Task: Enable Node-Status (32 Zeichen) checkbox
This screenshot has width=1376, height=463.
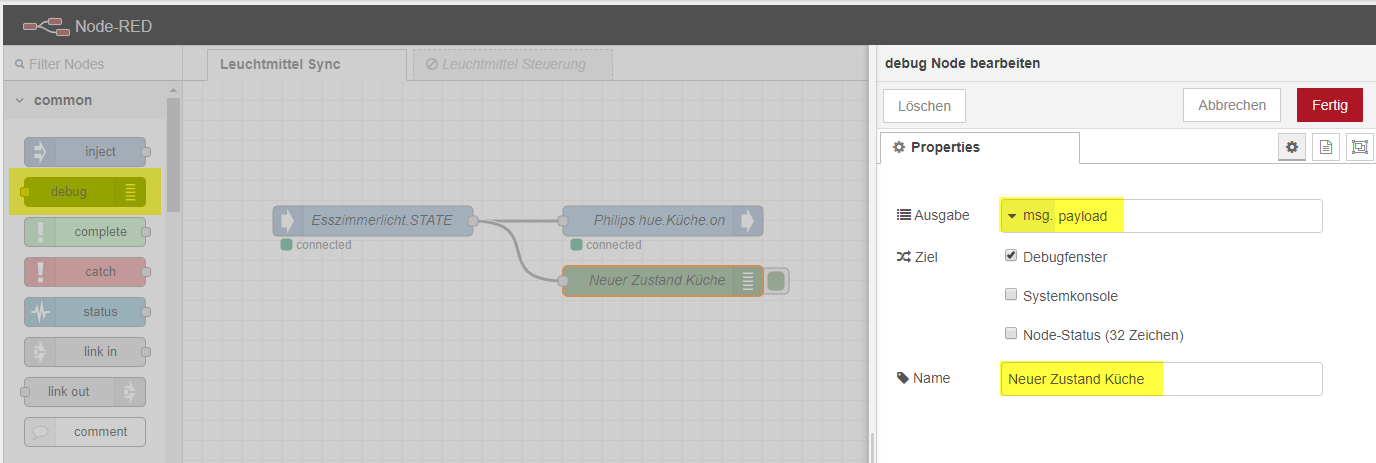Action: (1010, 334)
